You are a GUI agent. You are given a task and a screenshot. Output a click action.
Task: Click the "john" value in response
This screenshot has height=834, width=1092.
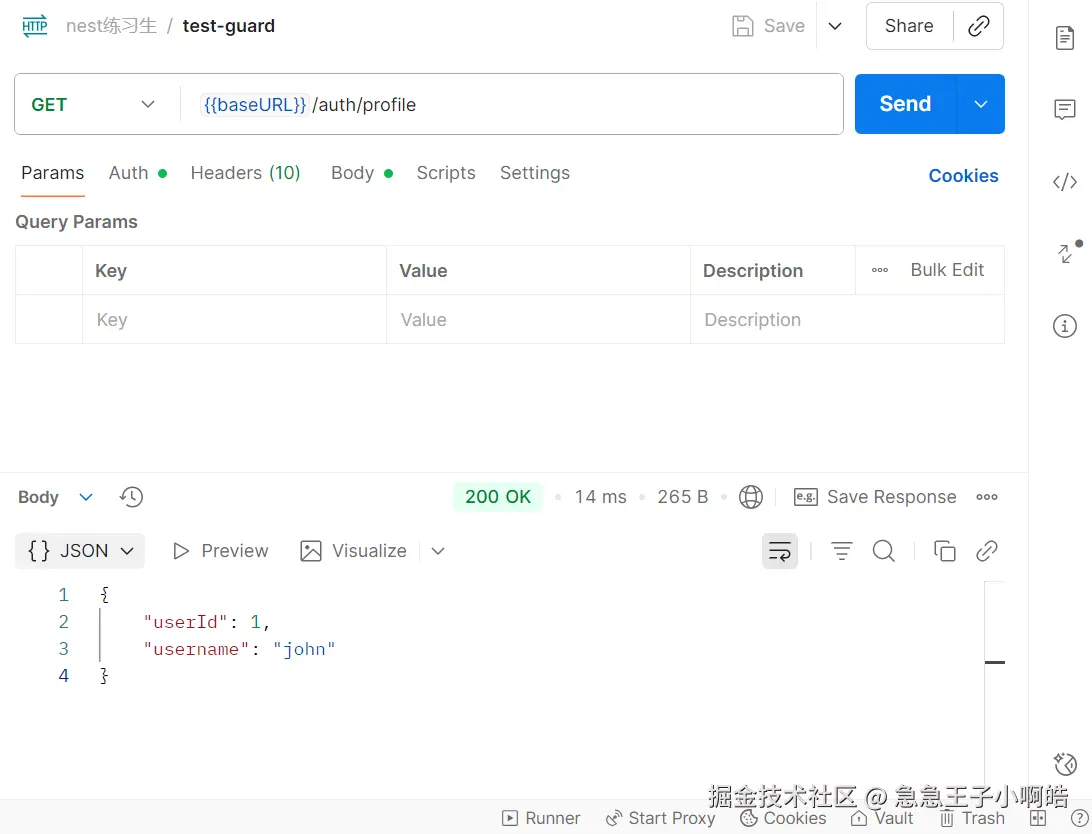304,649
